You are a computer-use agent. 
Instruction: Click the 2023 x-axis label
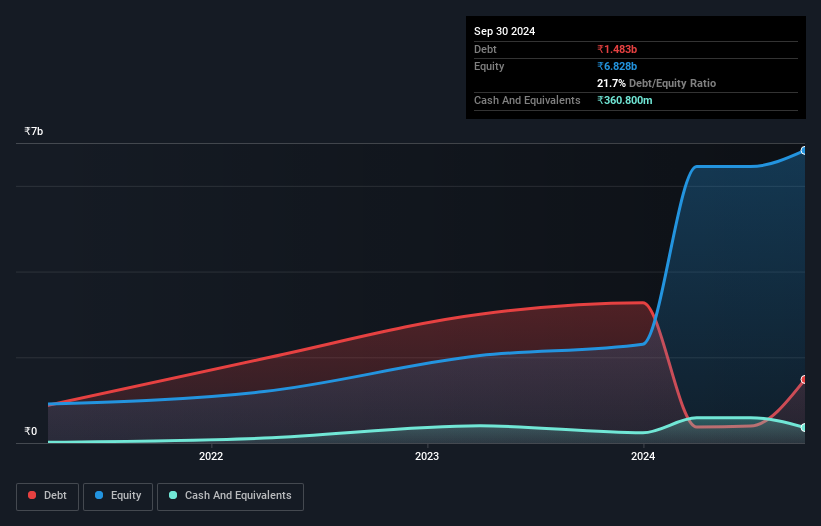point(427,456)
